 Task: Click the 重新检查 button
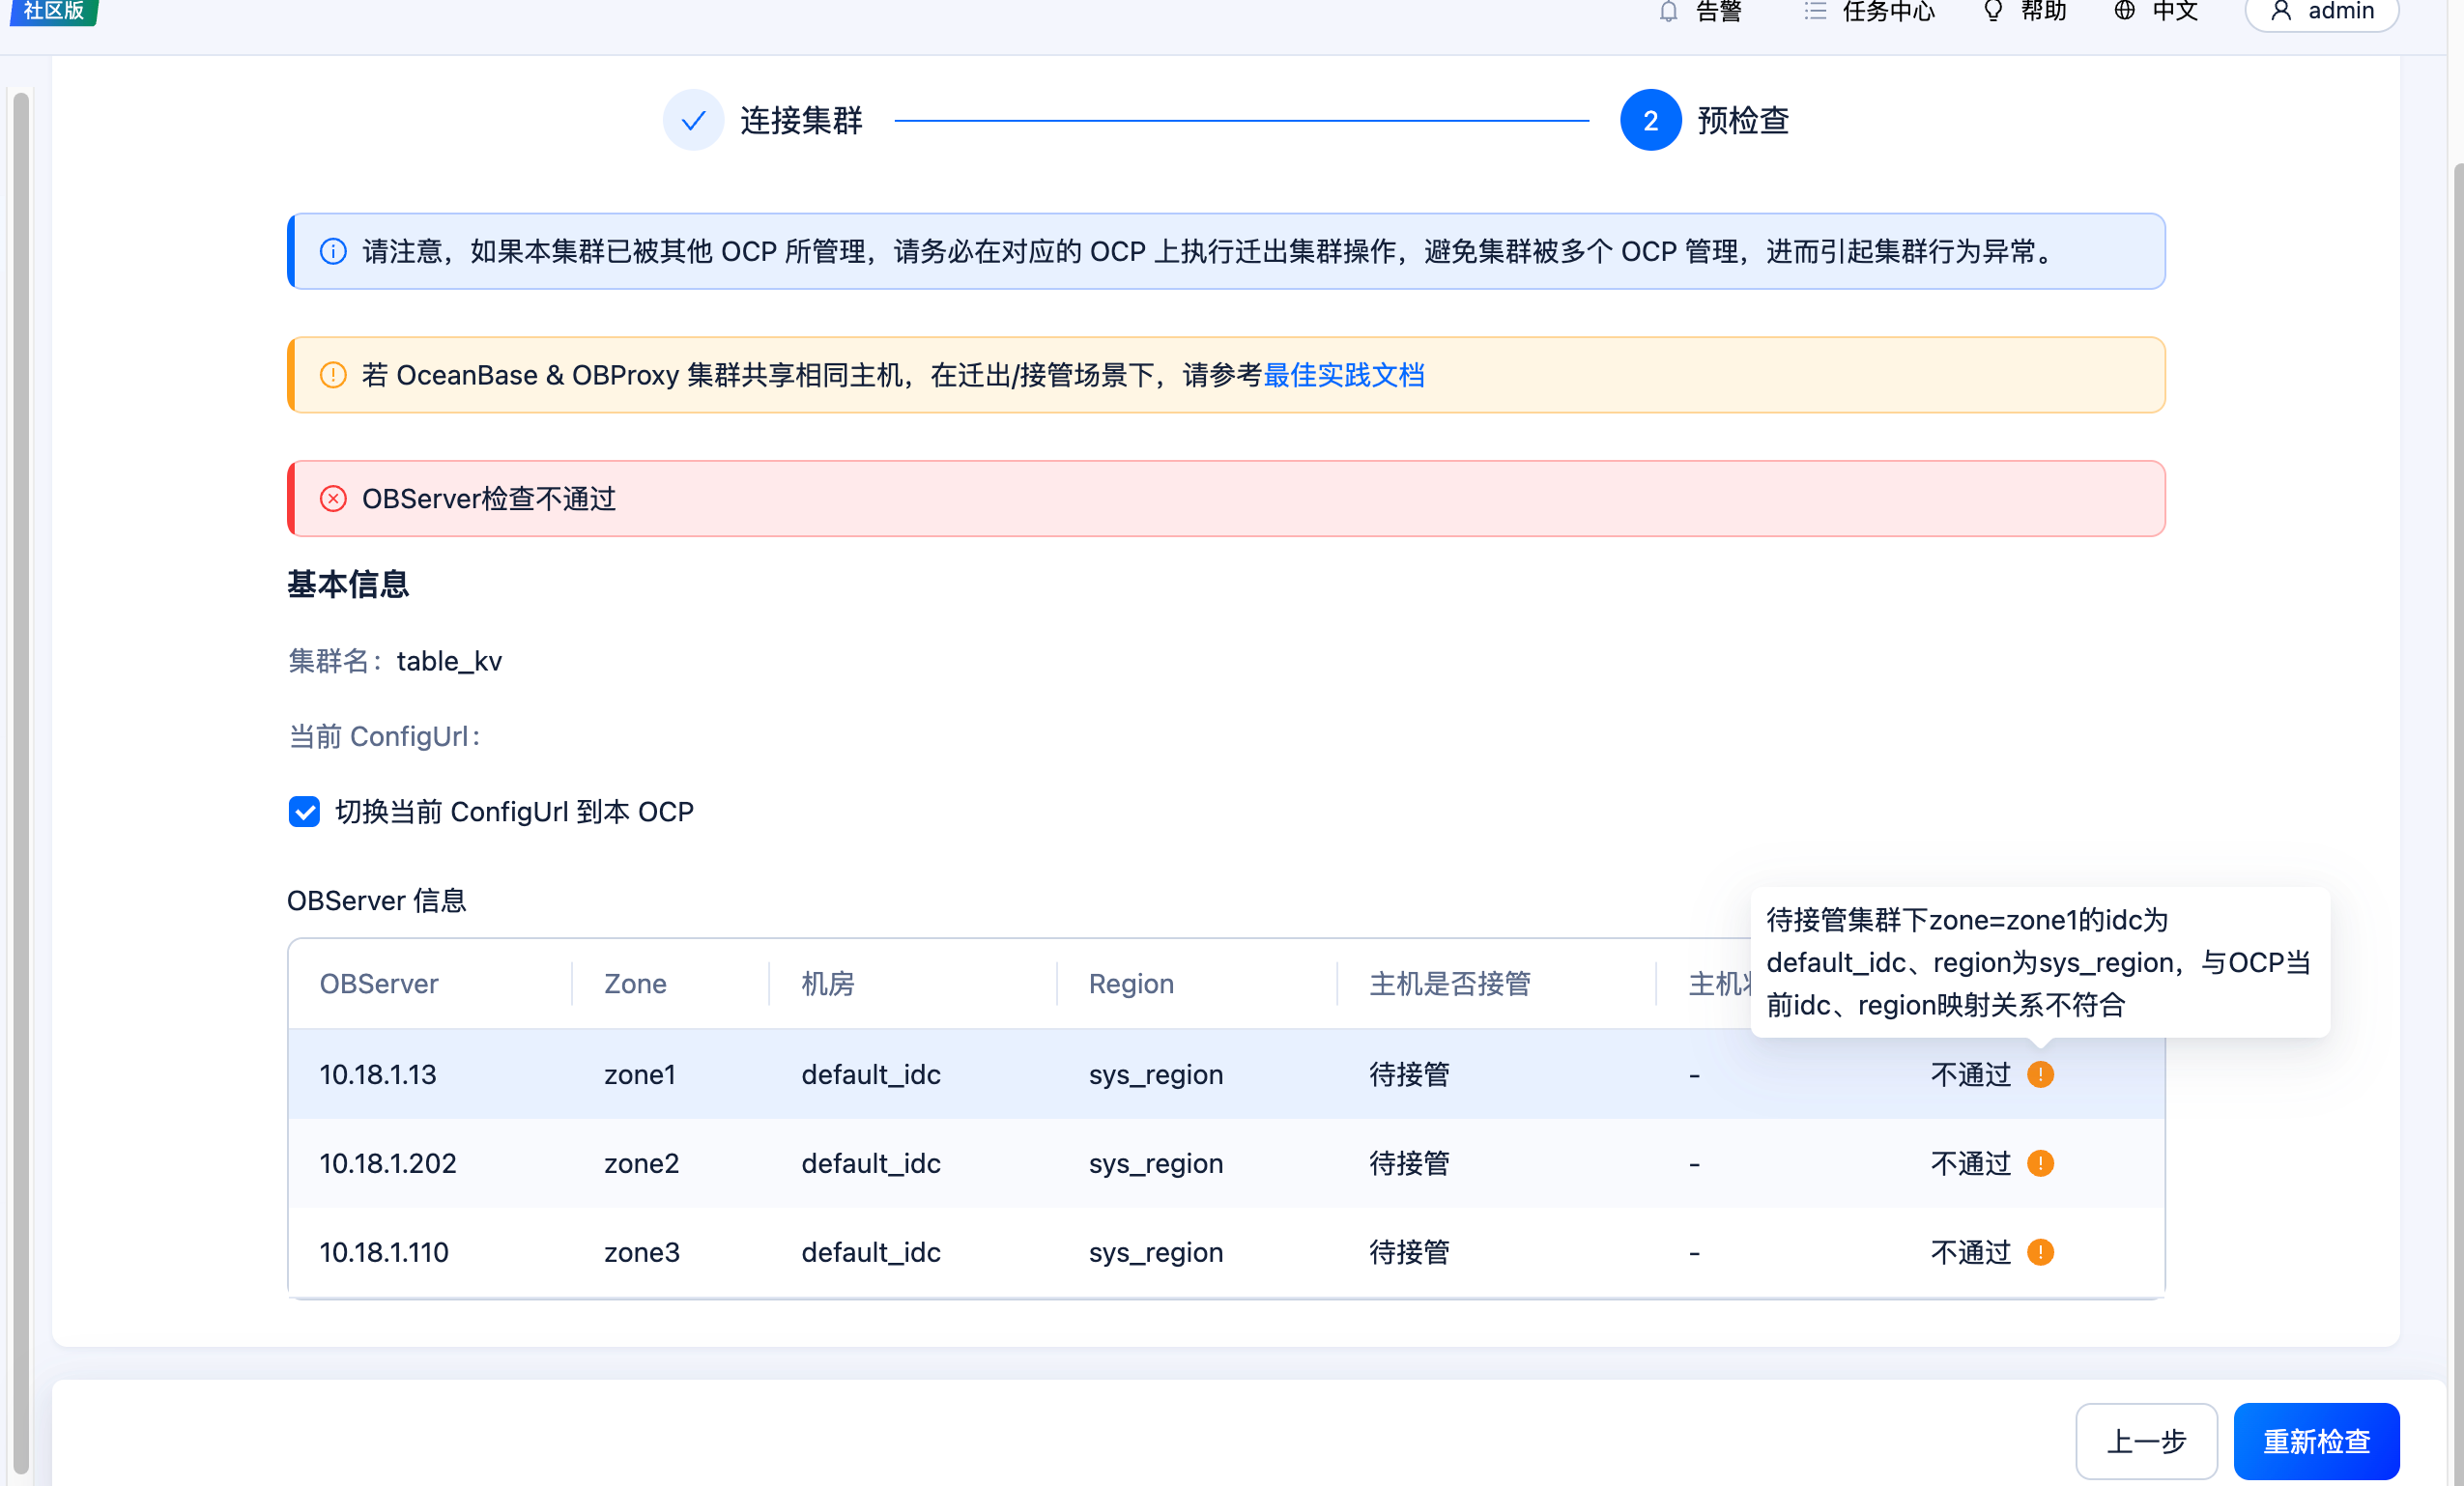[x=2316, y=1440]
